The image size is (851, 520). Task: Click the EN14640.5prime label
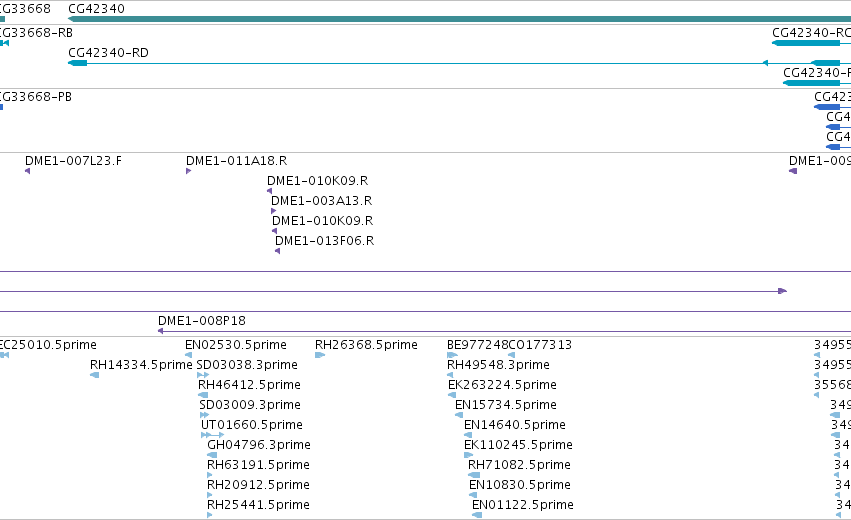515,424
